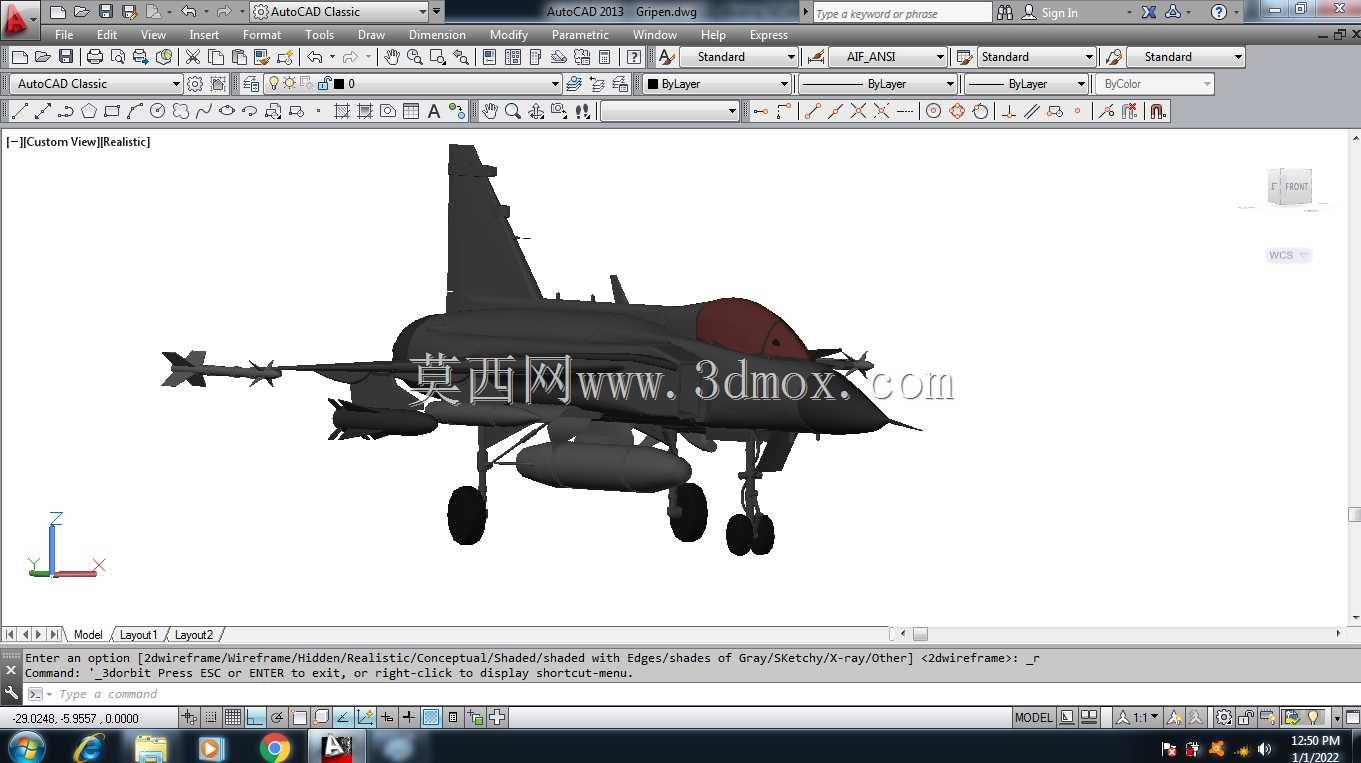This screenshot has height=763, width=1361.
Task: Click the Cut scissors icon
Action: click(193, 57)
